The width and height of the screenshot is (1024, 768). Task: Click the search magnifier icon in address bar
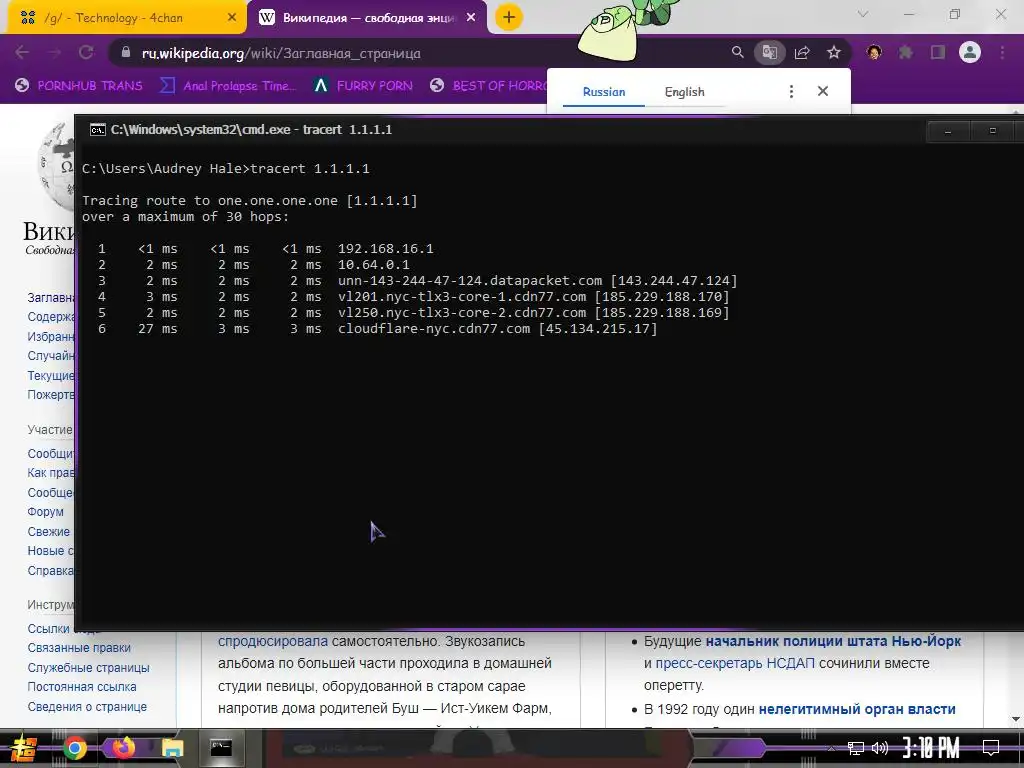pyautogui.click(x=737, y=52)
